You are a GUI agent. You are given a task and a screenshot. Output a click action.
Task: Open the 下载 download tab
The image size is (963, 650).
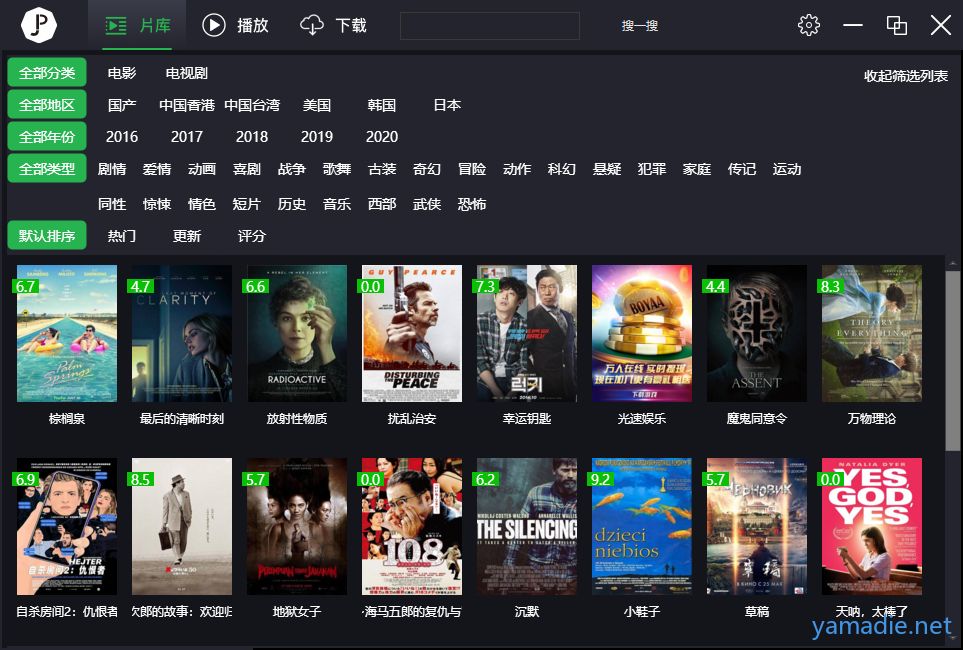point(333,25)
